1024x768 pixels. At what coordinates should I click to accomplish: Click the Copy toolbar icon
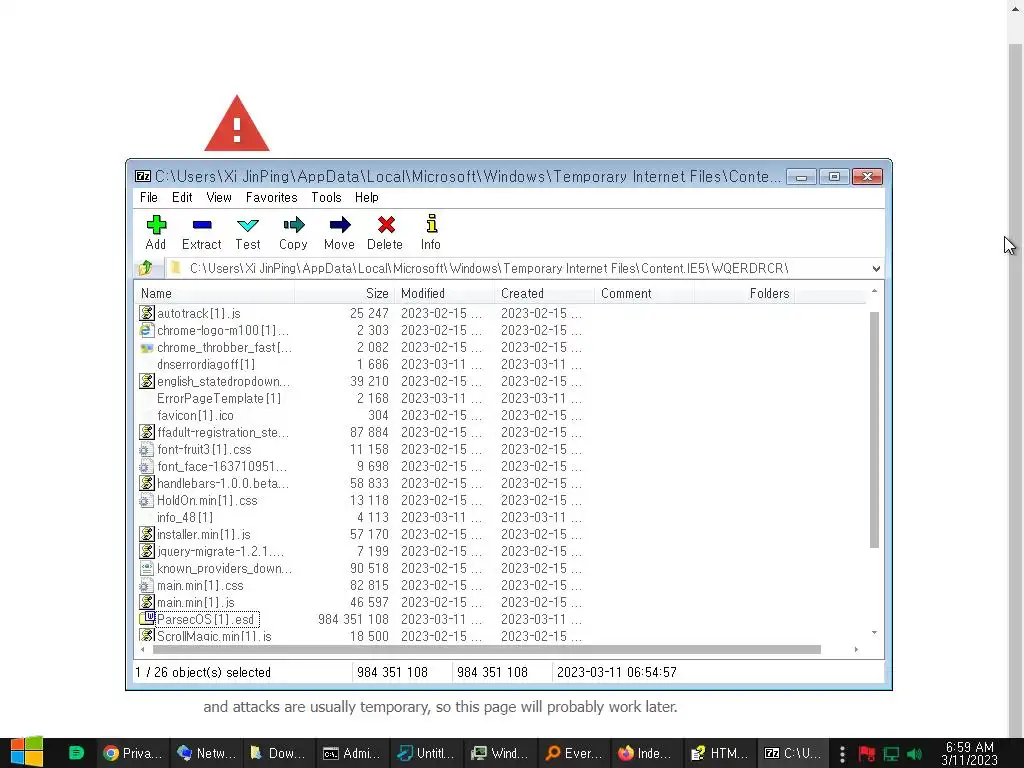click(293, 225)
